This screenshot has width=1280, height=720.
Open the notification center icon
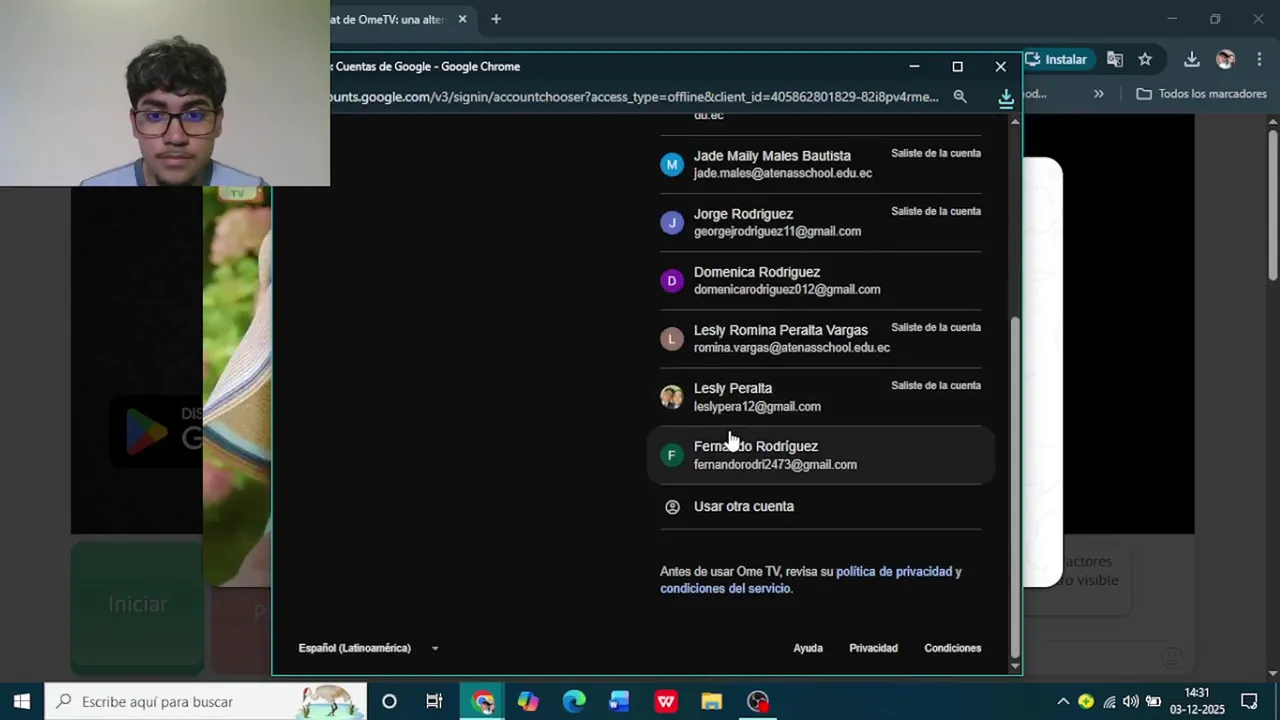pyautogui.click(x=1249, y=701)
